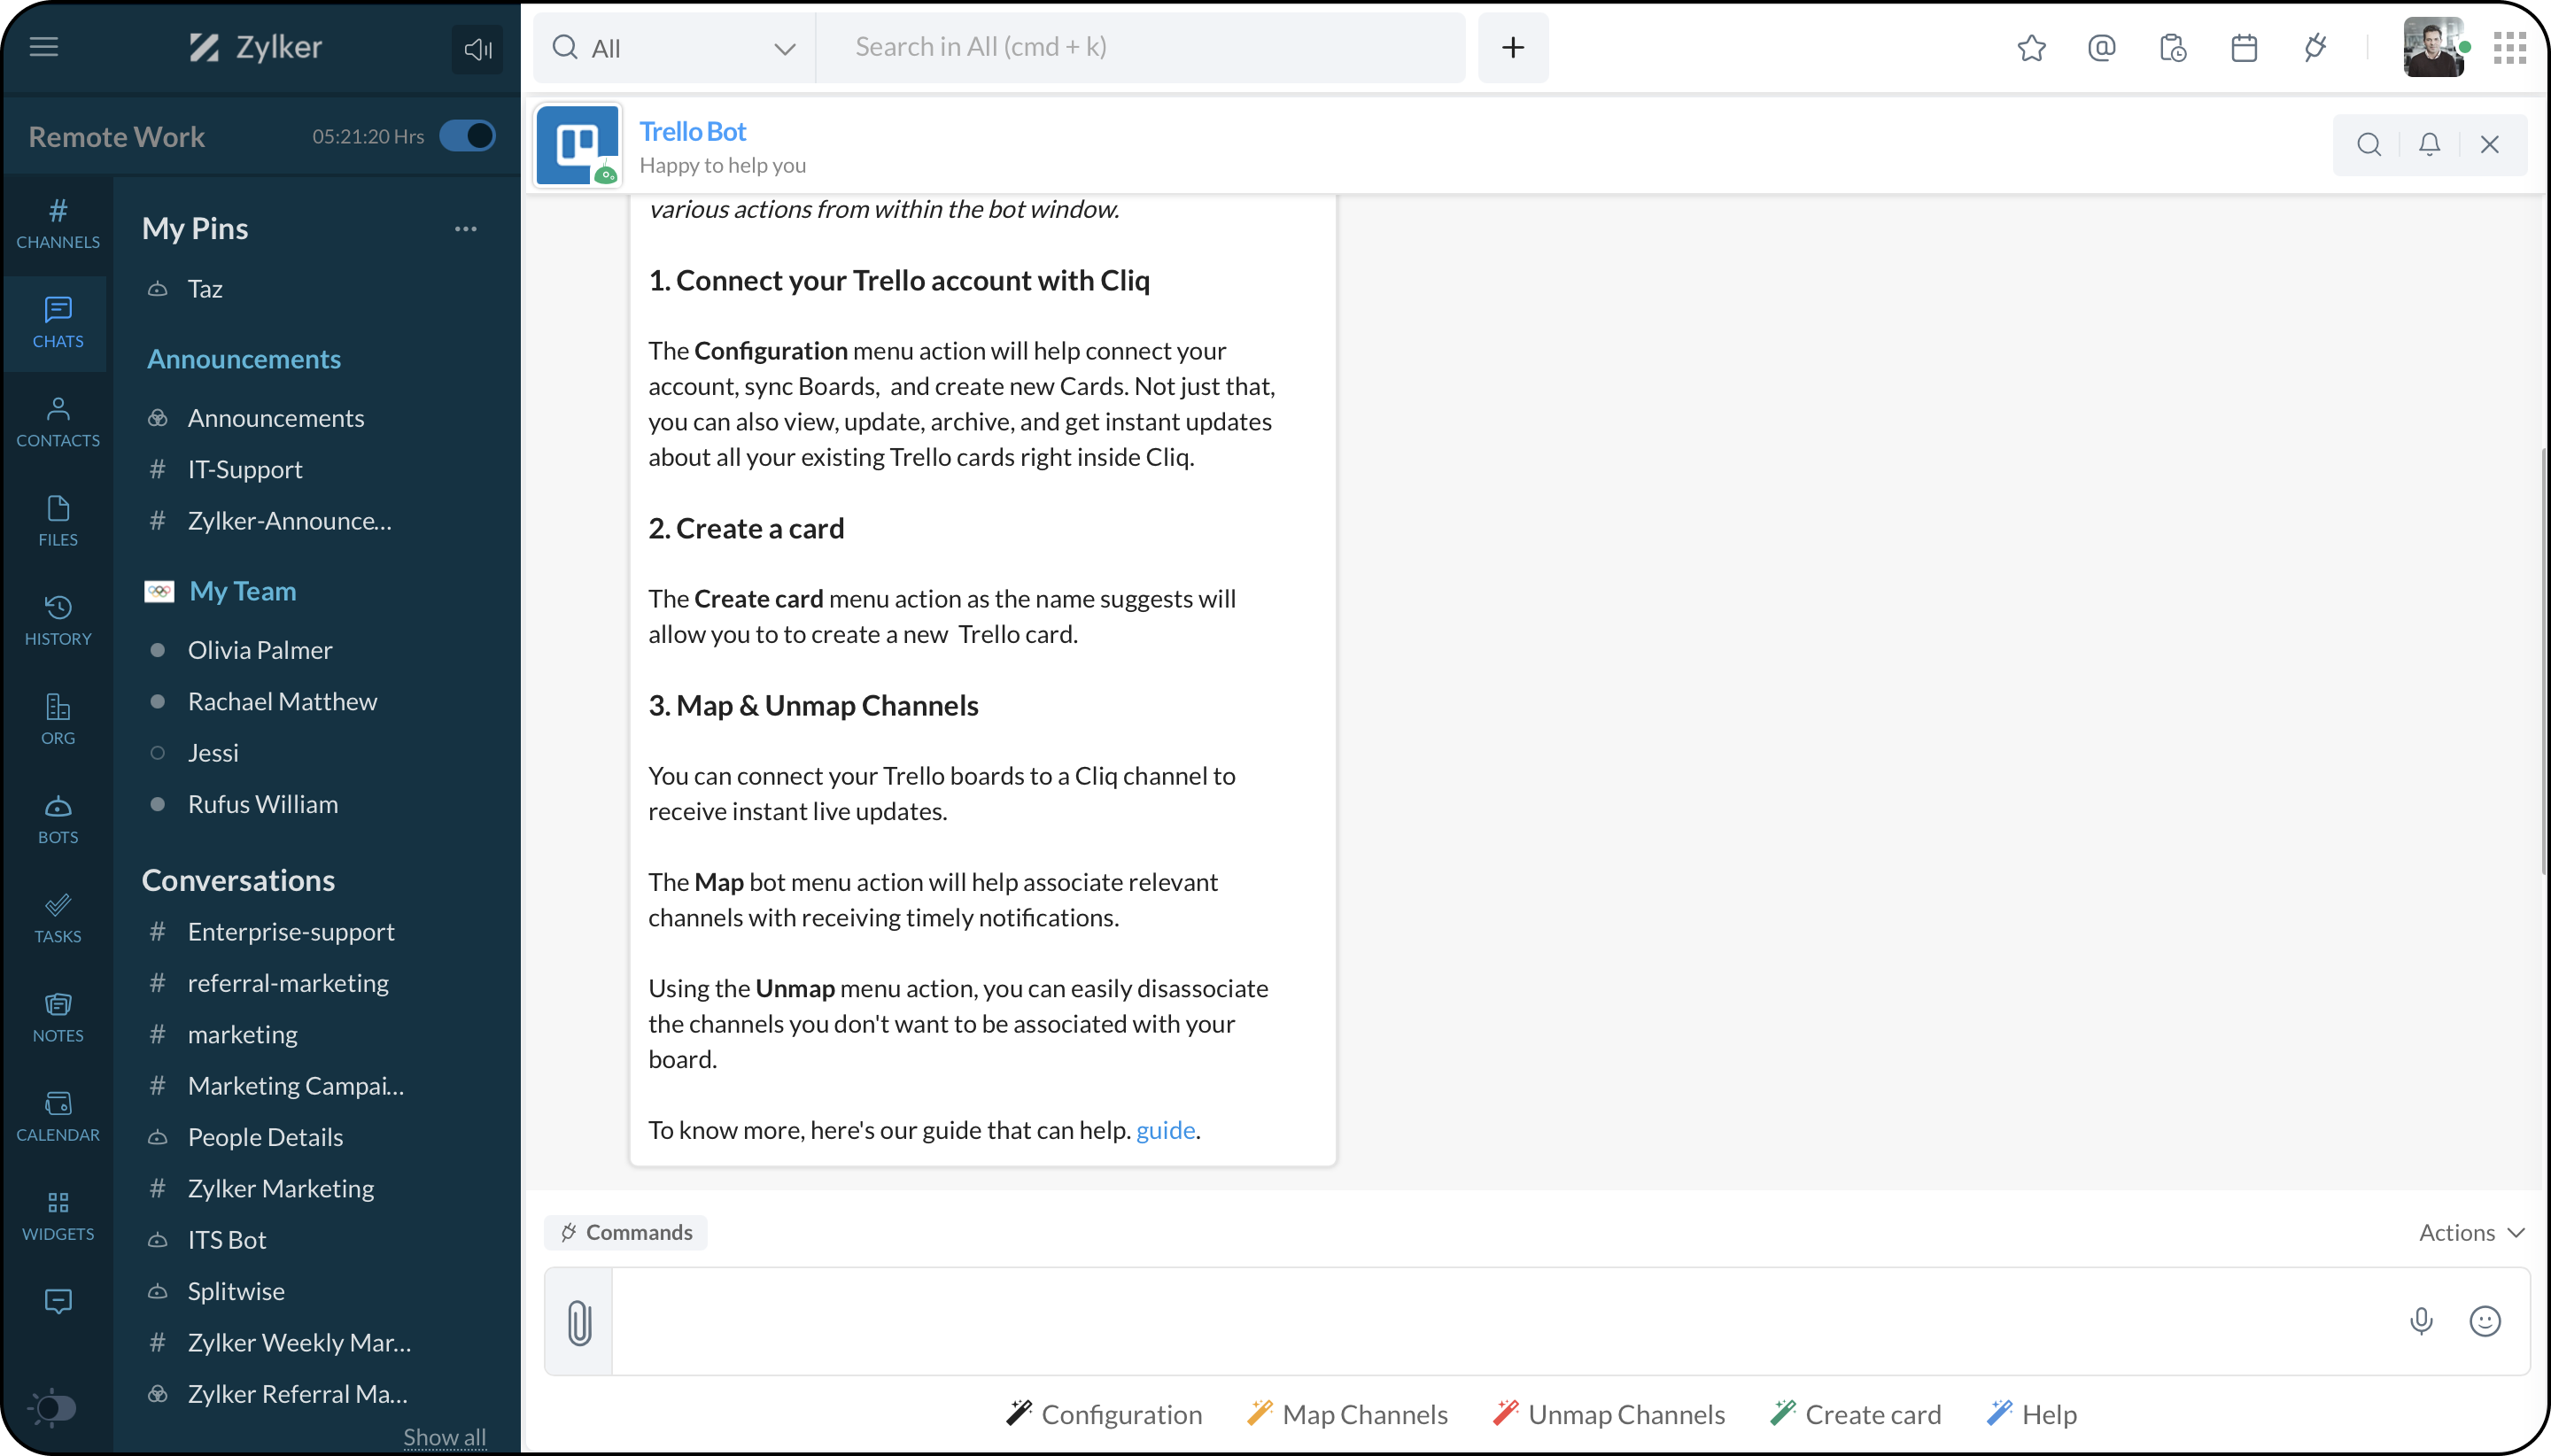
Task: Open Widgets from the left rail
Action: 58,1215
